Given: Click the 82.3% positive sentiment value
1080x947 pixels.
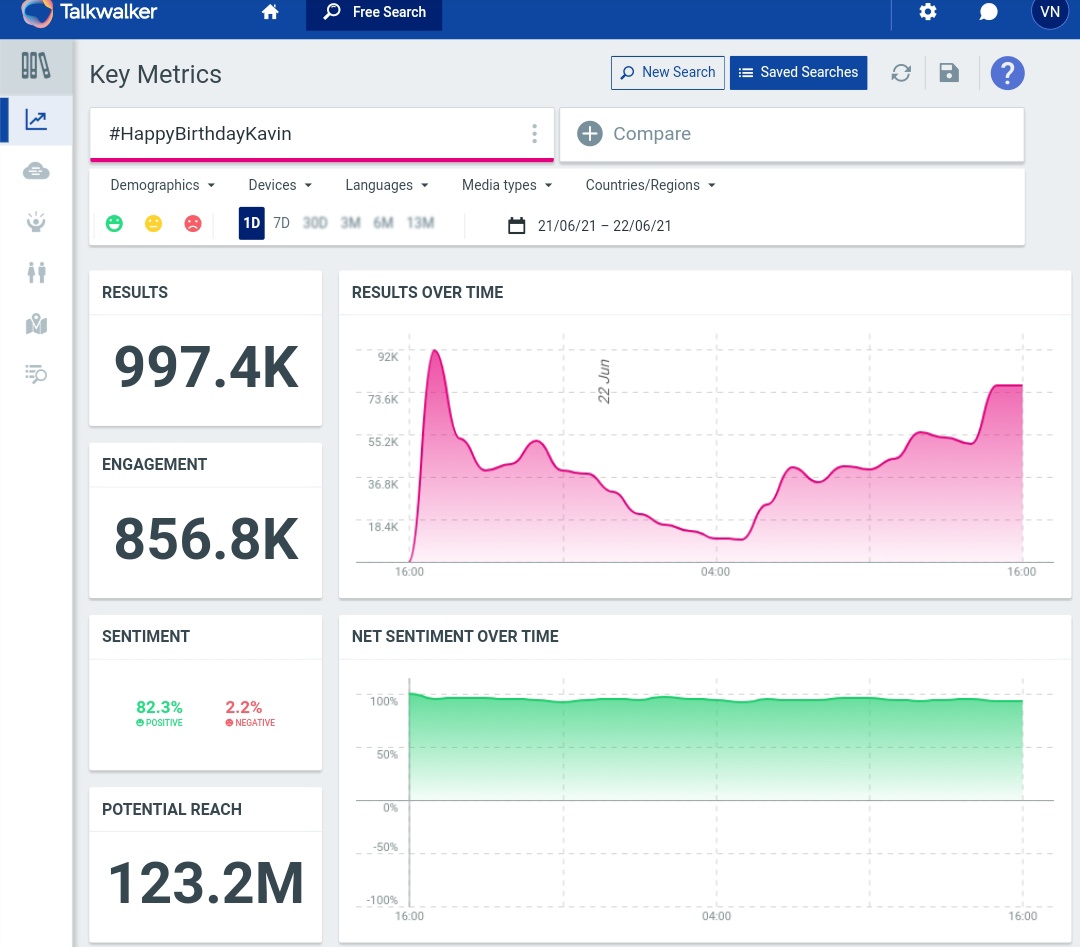Looking at the screenshot, I should click(159, 707).
